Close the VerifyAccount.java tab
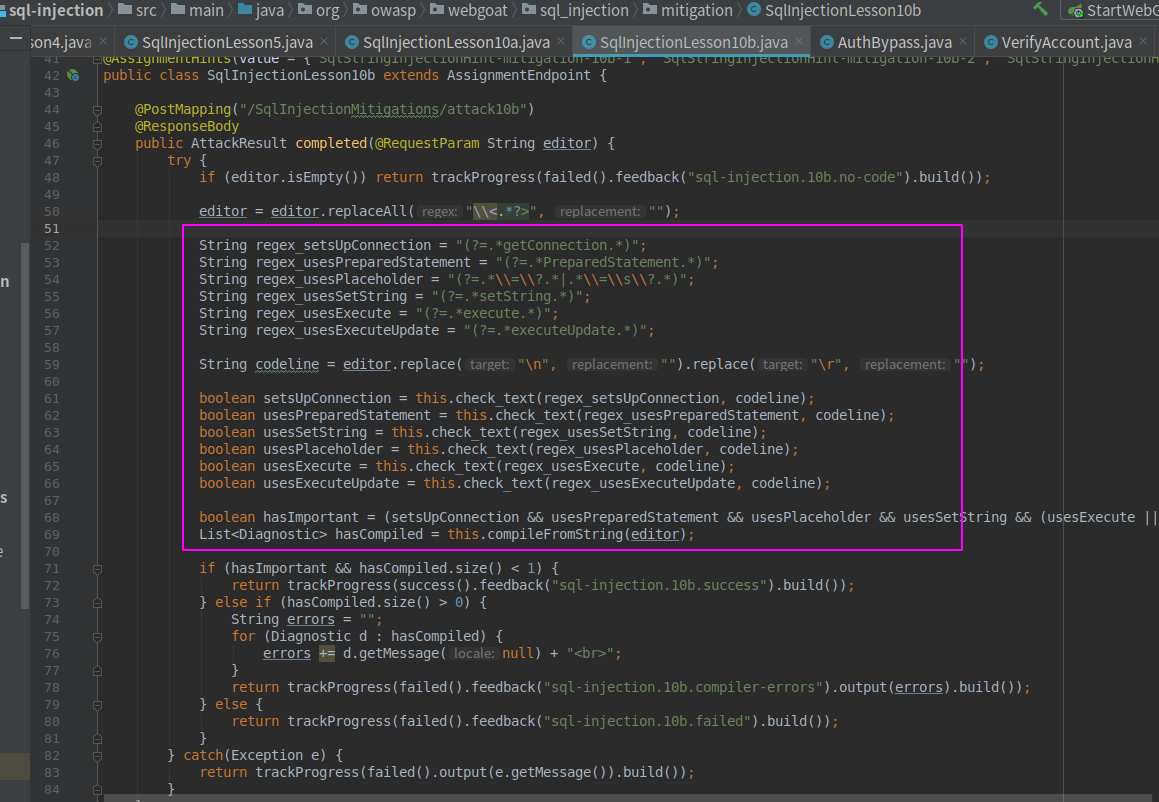 1143,41
